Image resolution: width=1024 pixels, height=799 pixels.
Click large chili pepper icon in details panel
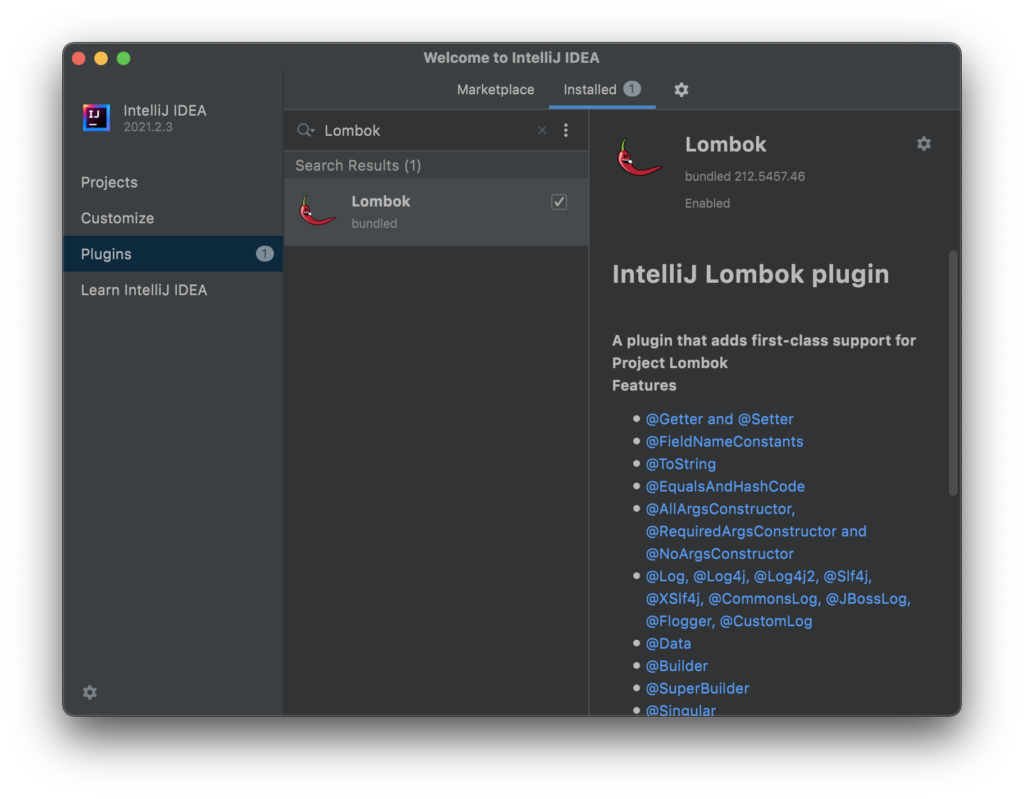tap(640, 159)
